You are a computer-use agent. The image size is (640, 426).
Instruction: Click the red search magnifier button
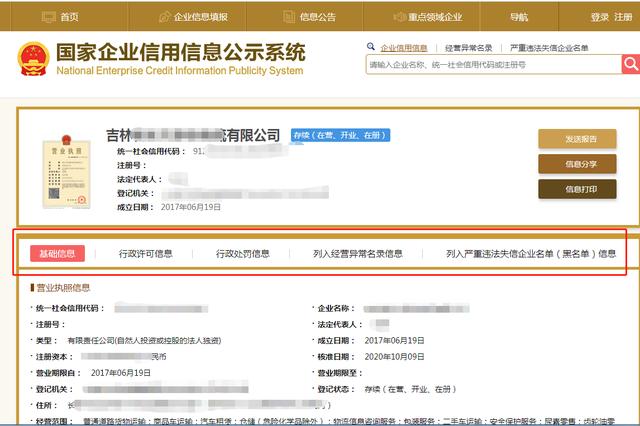[631, 64]
